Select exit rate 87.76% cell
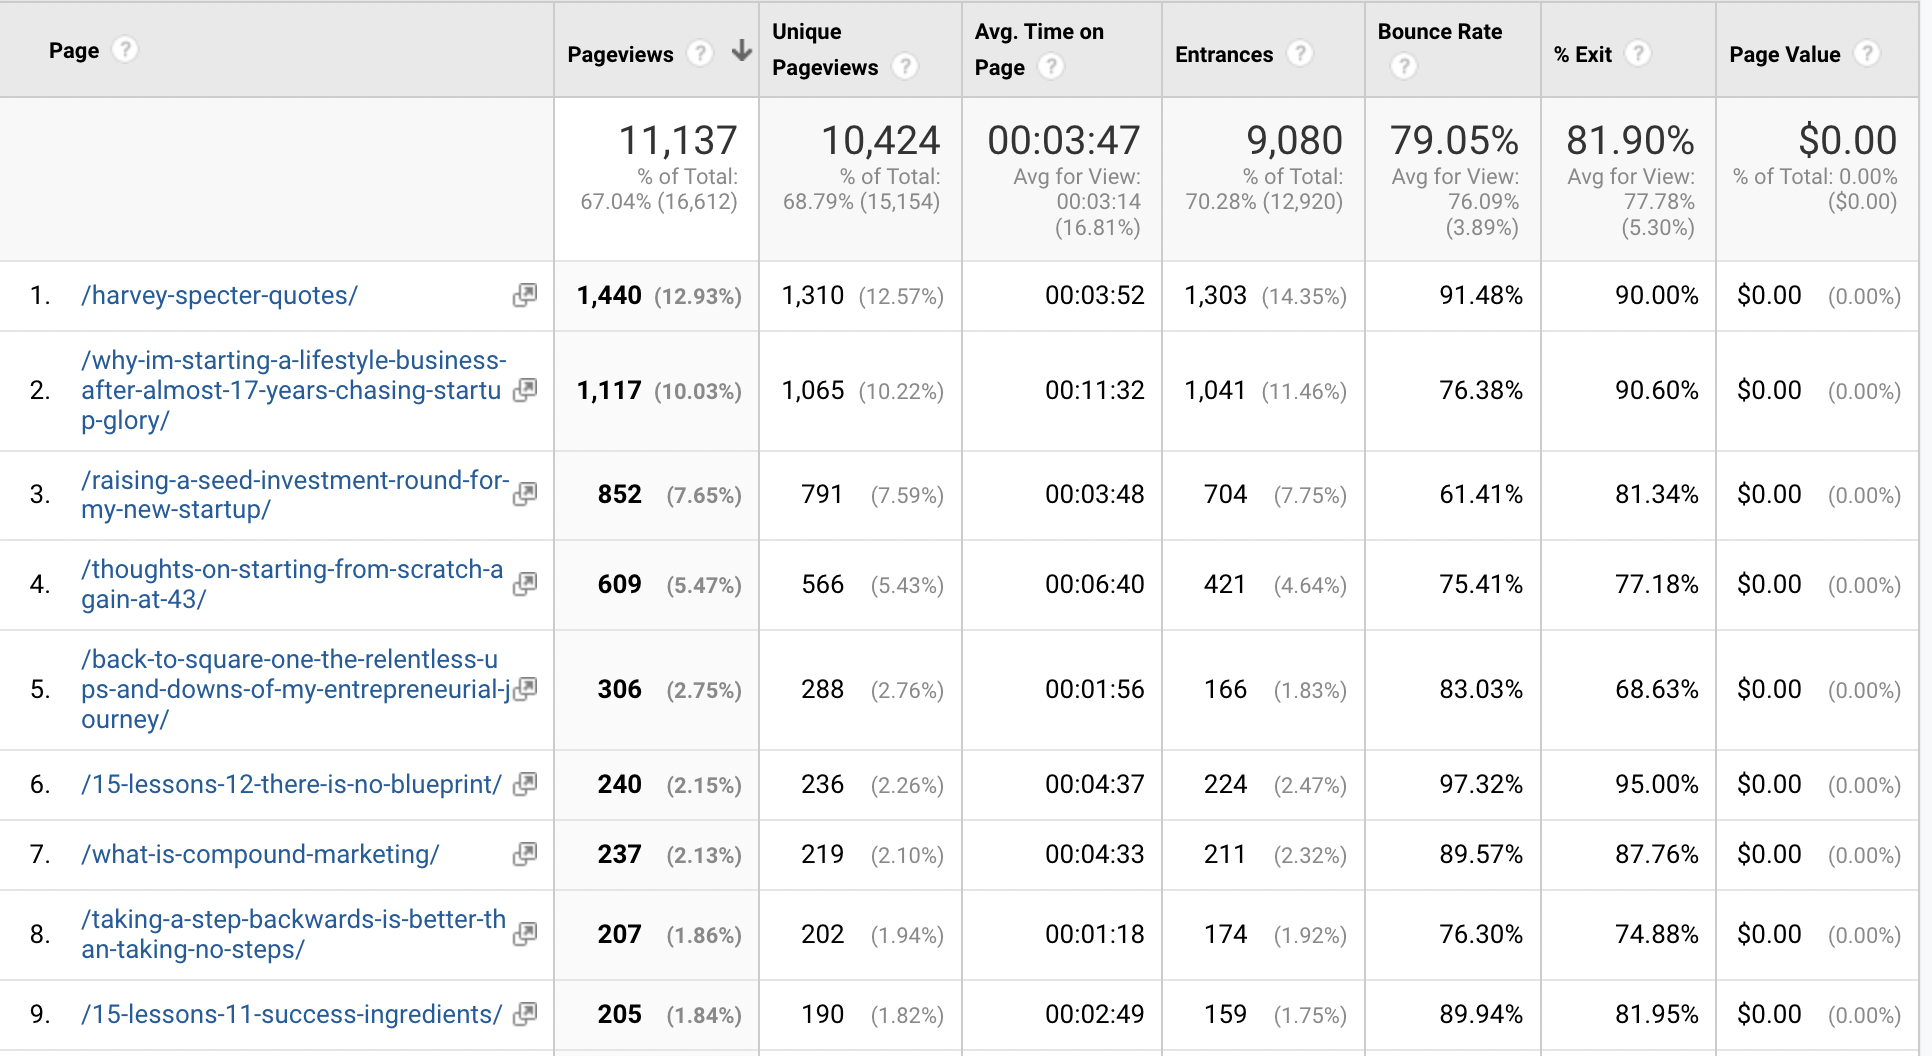1932x1056 pixels. (x=1657, y=854)
